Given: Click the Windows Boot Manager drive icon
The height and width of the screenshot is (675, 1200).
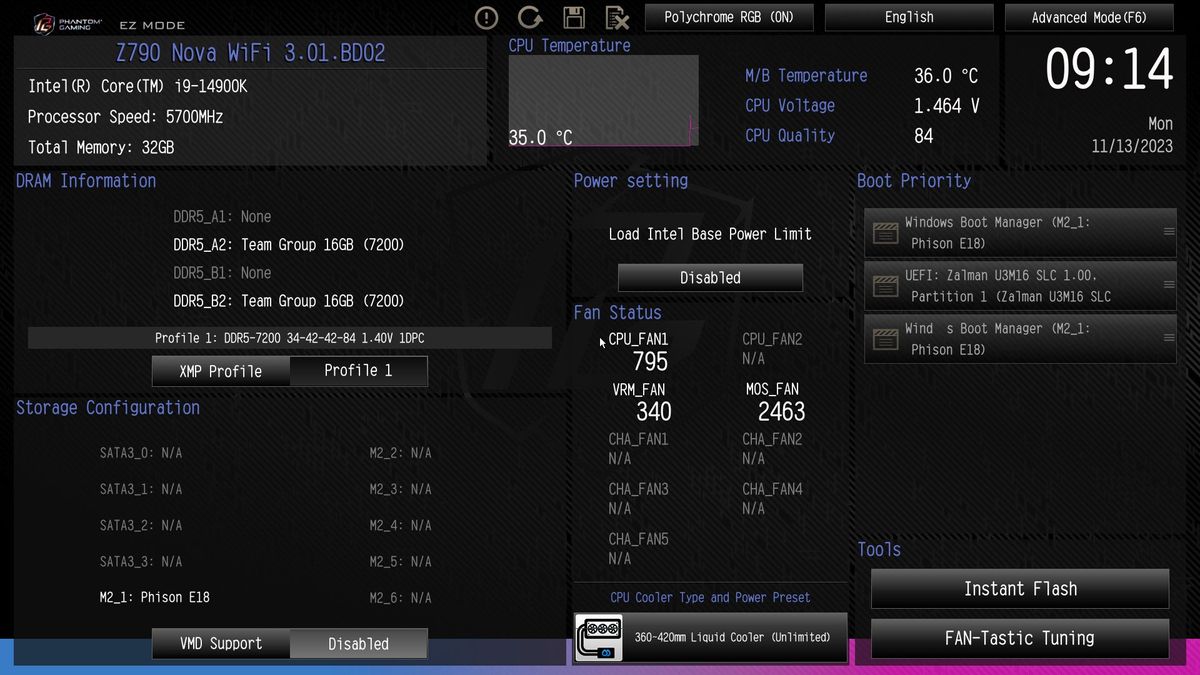Looking at the screenshot, I should (x=885, y=232).
